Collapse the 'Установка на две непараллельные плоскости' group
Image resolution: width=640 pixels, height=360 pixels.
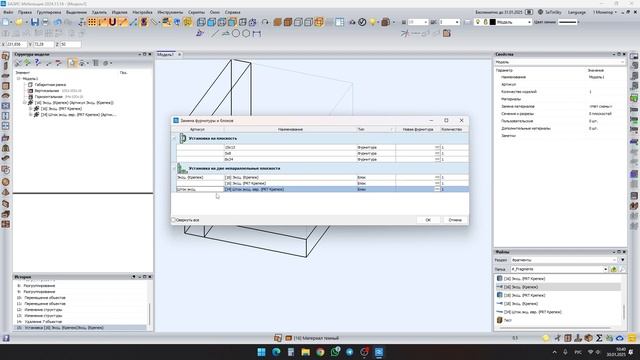[x=174, y=168]
